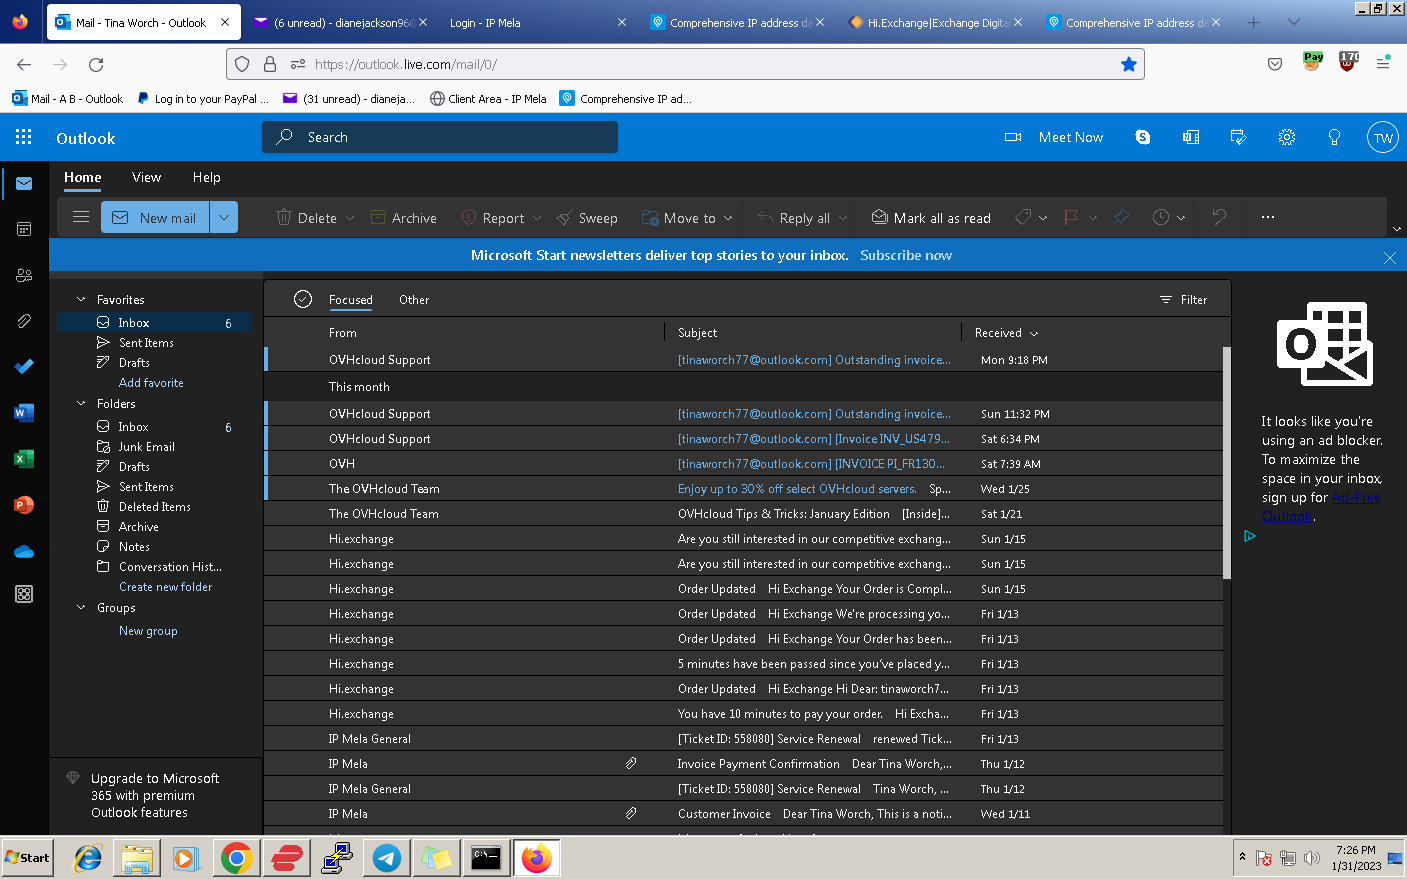Expand the Delete options dropdown arrow

(350, 218)
